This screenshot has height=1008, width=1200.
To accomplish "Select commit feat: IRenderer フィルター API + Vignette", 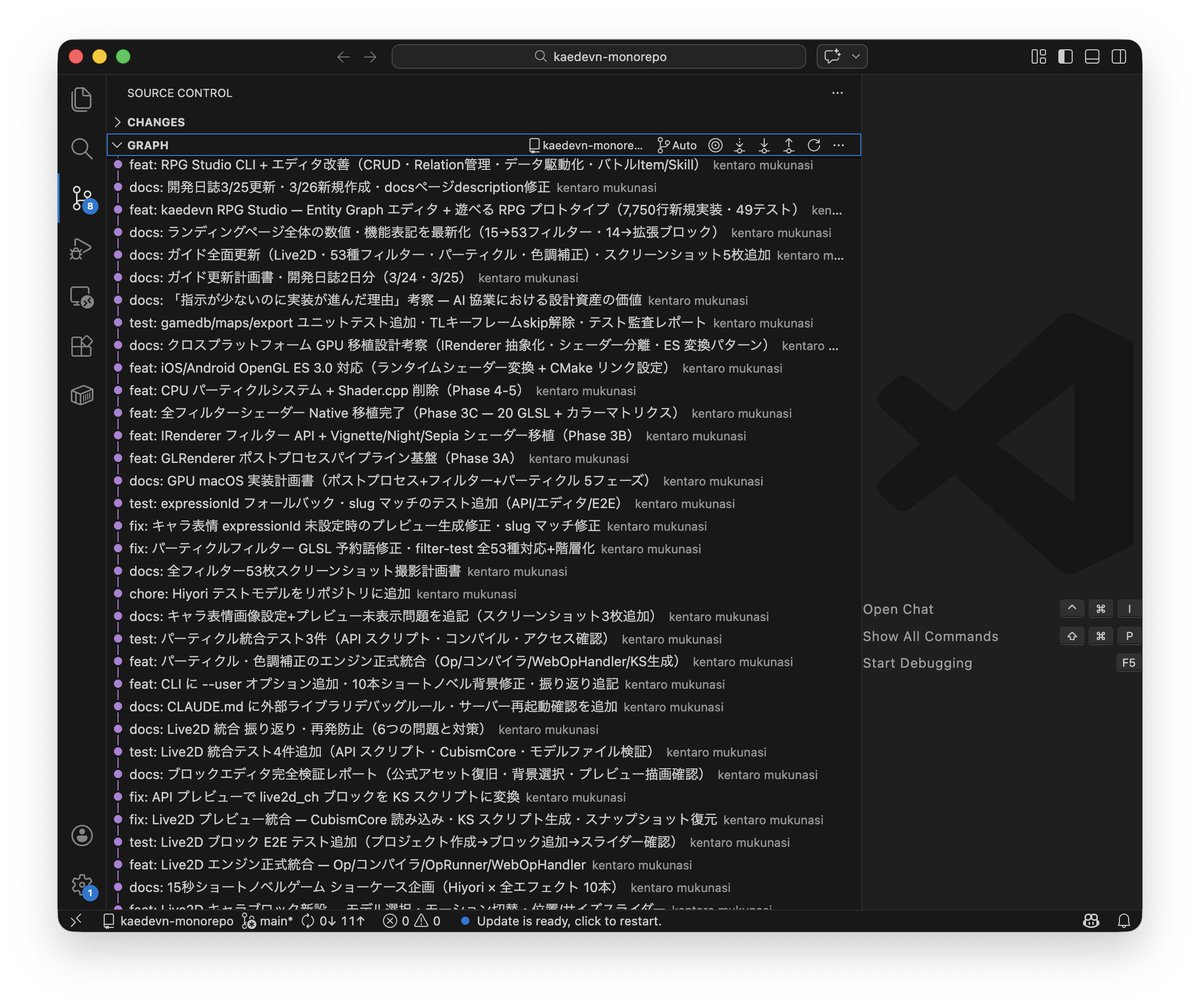I will pyautogui.click(x=484, y=436).
